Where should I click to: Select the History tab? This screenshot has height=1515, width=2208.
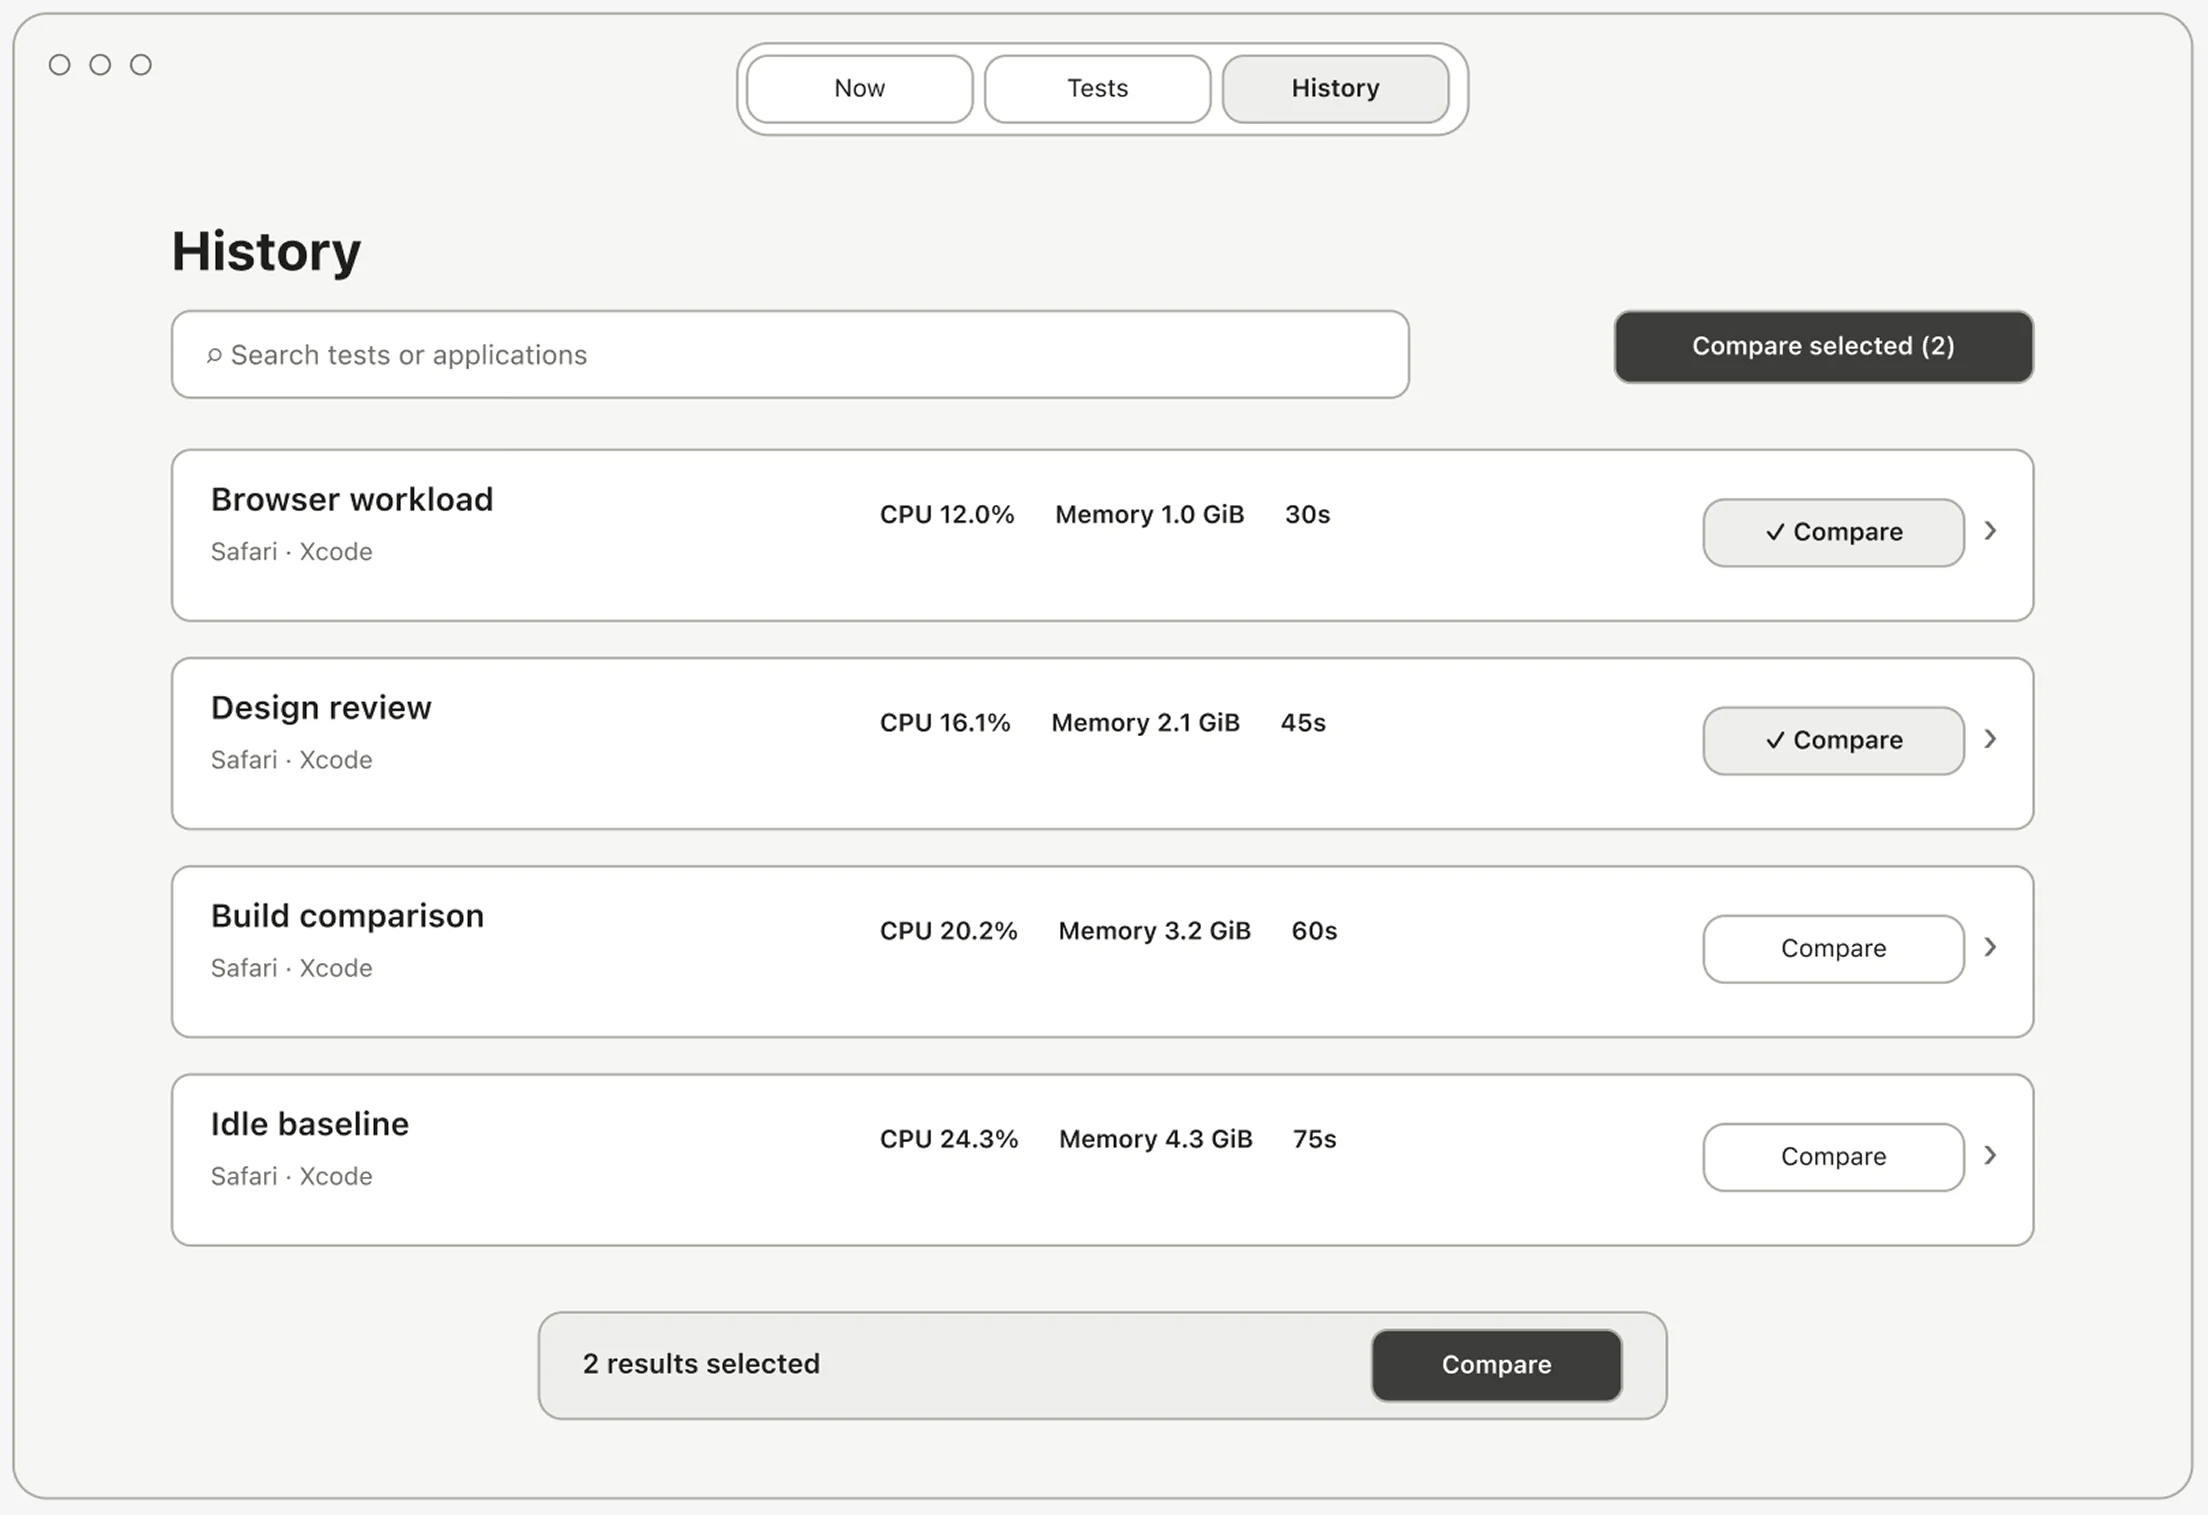click(x=1335, y=89)
